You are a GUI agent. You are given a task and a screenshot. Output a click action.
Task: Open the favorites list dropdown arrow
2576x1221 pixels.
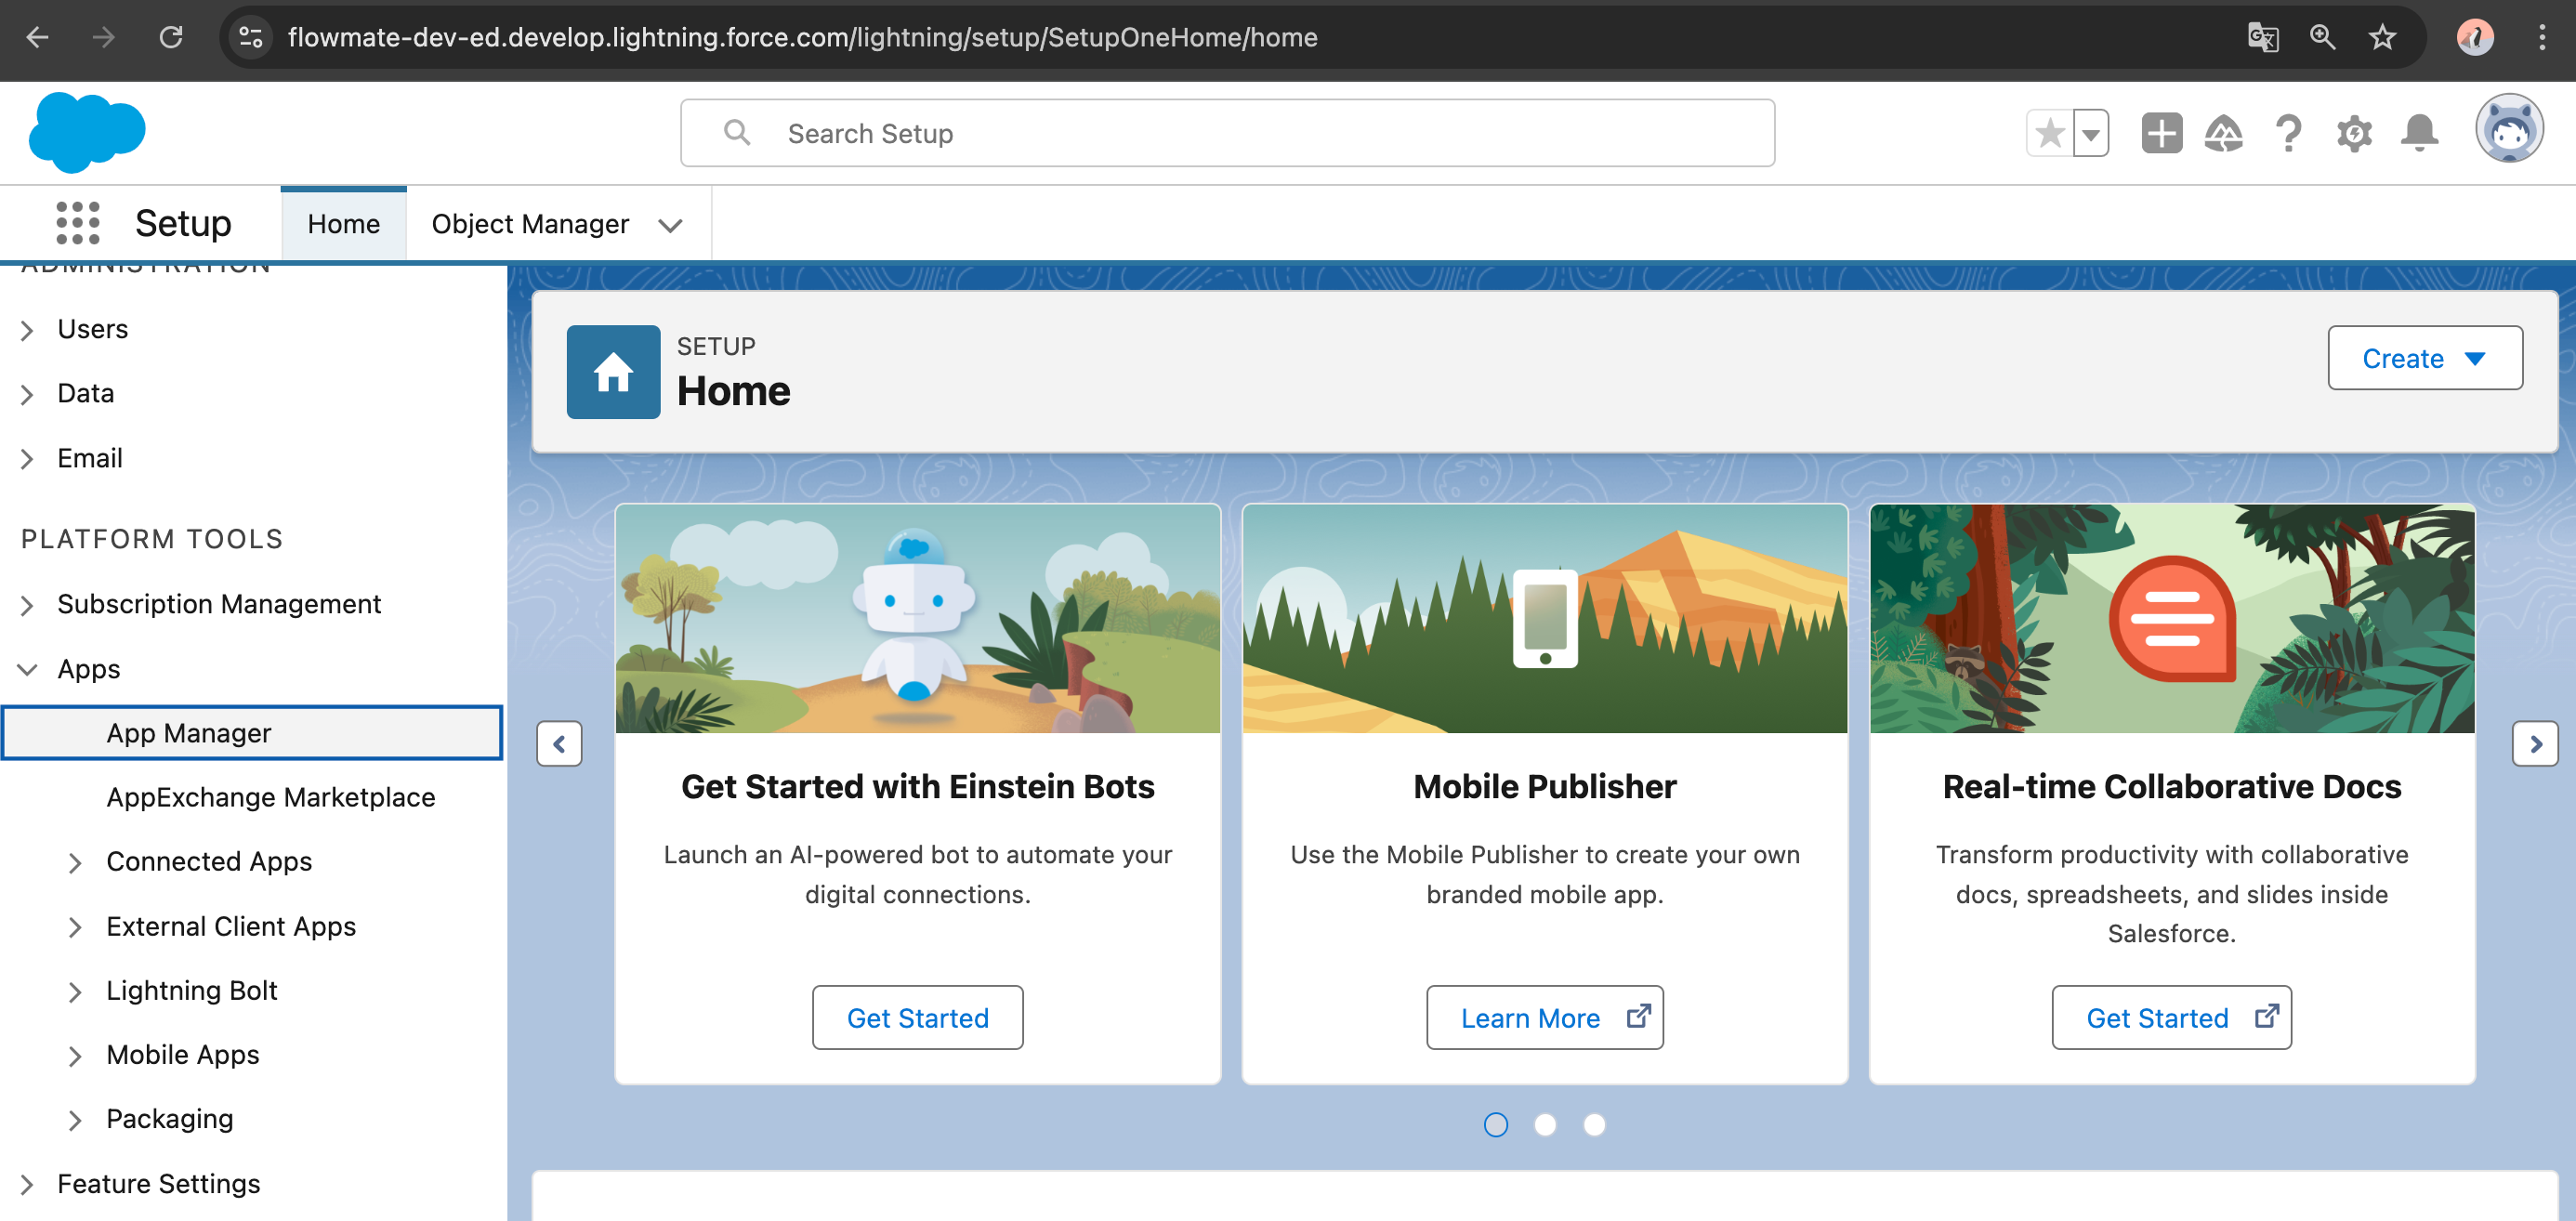coord(2091,133)
